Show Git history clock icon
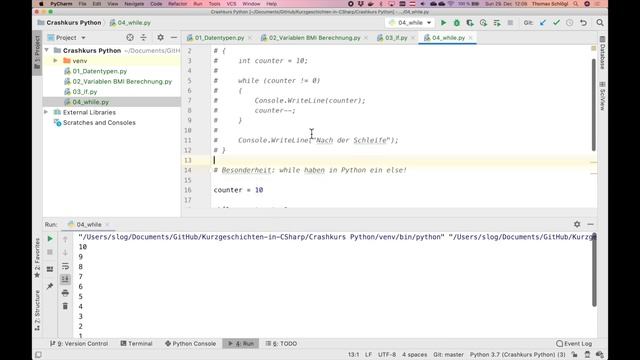640x360 pixels. pyautogui.click(x=570, y=23)
